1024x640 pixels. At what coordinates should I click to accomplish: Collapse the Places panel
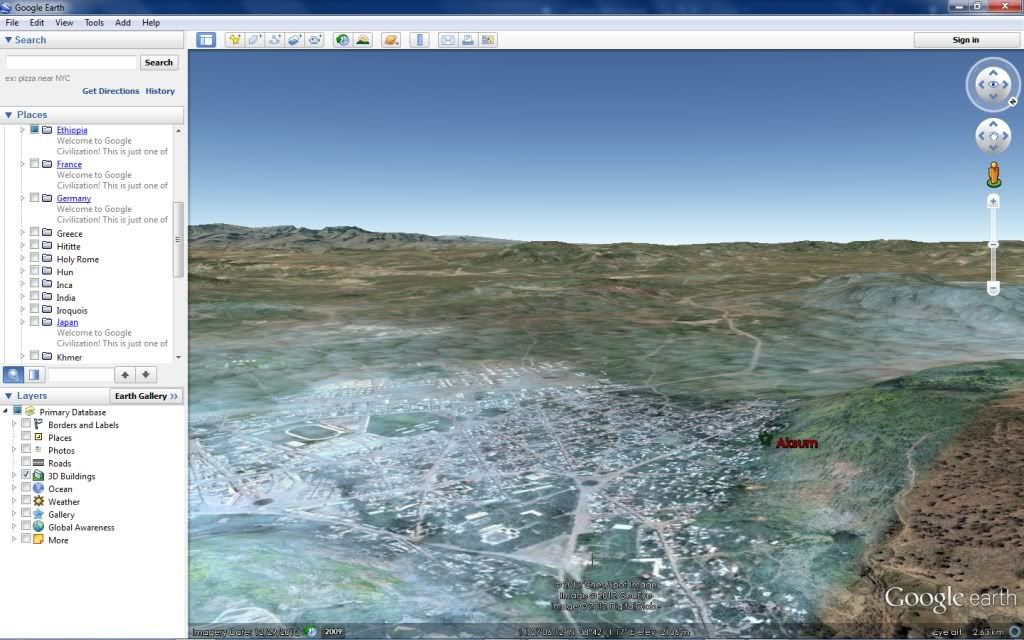click(x=8, y=114)
